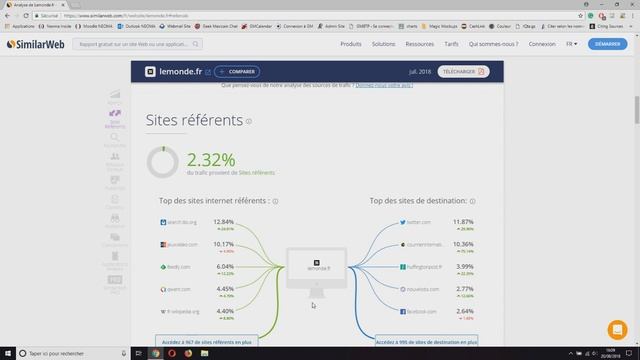Click the browser reload button
This screenshot has height=360, width=640.
[26, 16]
